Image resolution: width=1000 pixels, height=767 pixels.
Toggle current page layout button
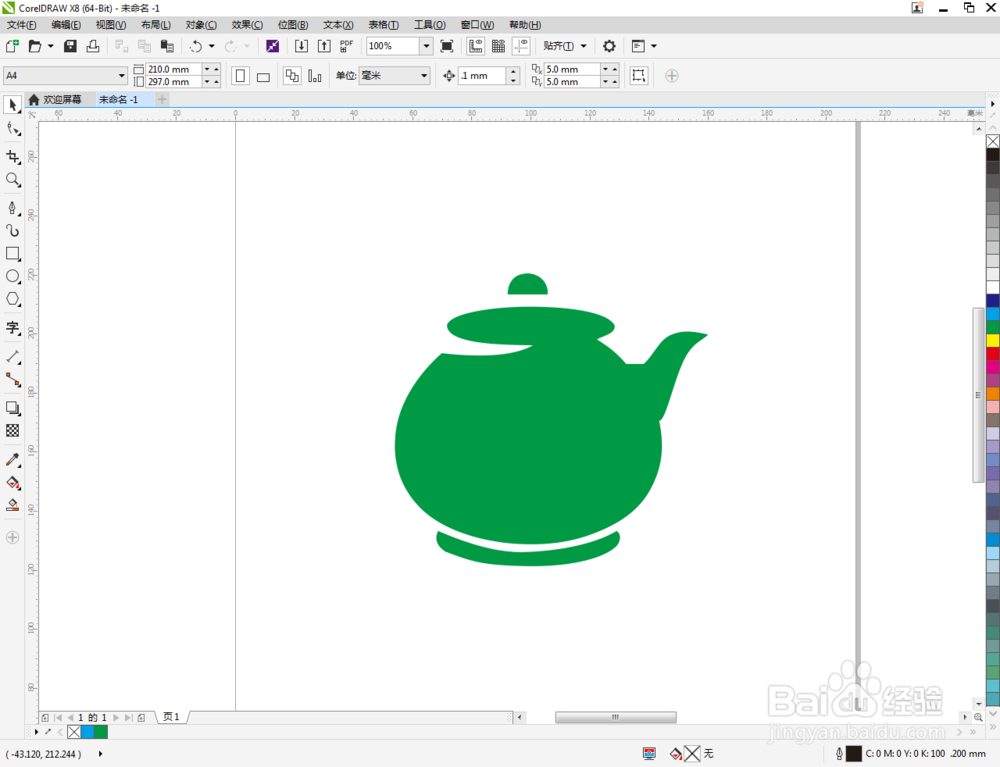(x=315, y=76)
